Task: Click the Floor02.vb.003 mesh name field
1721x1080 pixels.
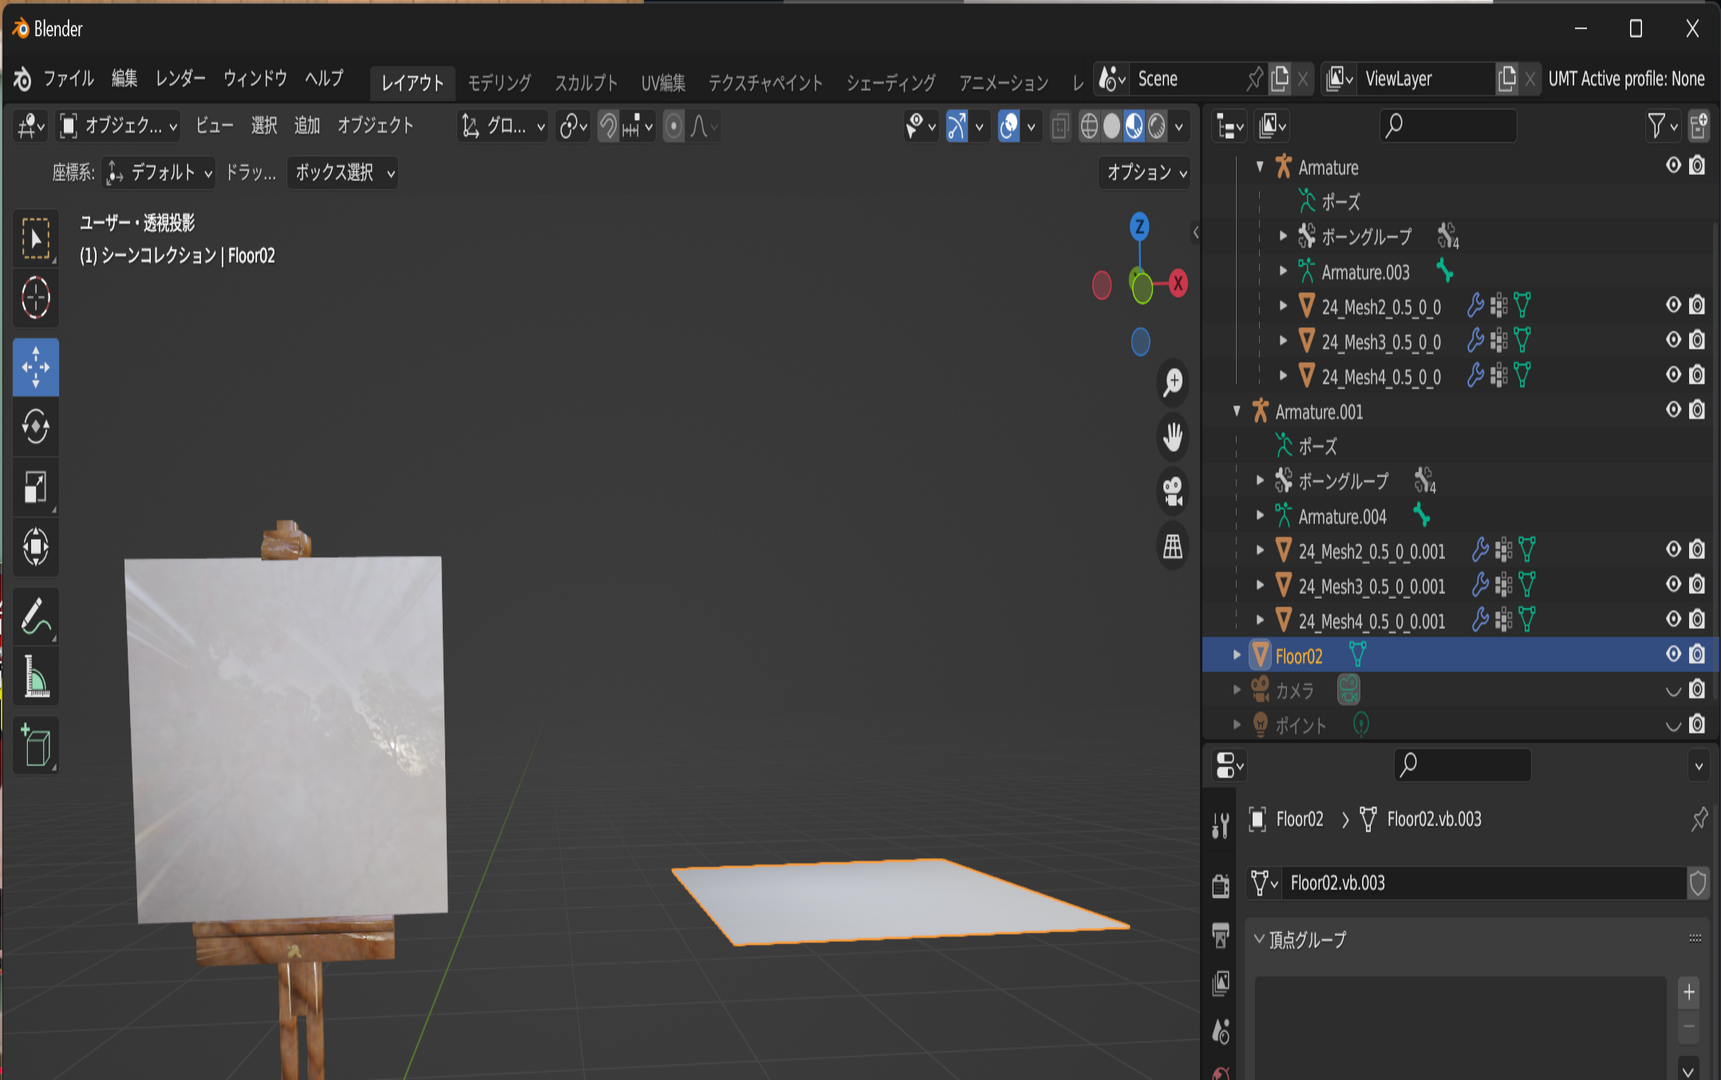Action: pyautogui.click(x=1484, y=883)
